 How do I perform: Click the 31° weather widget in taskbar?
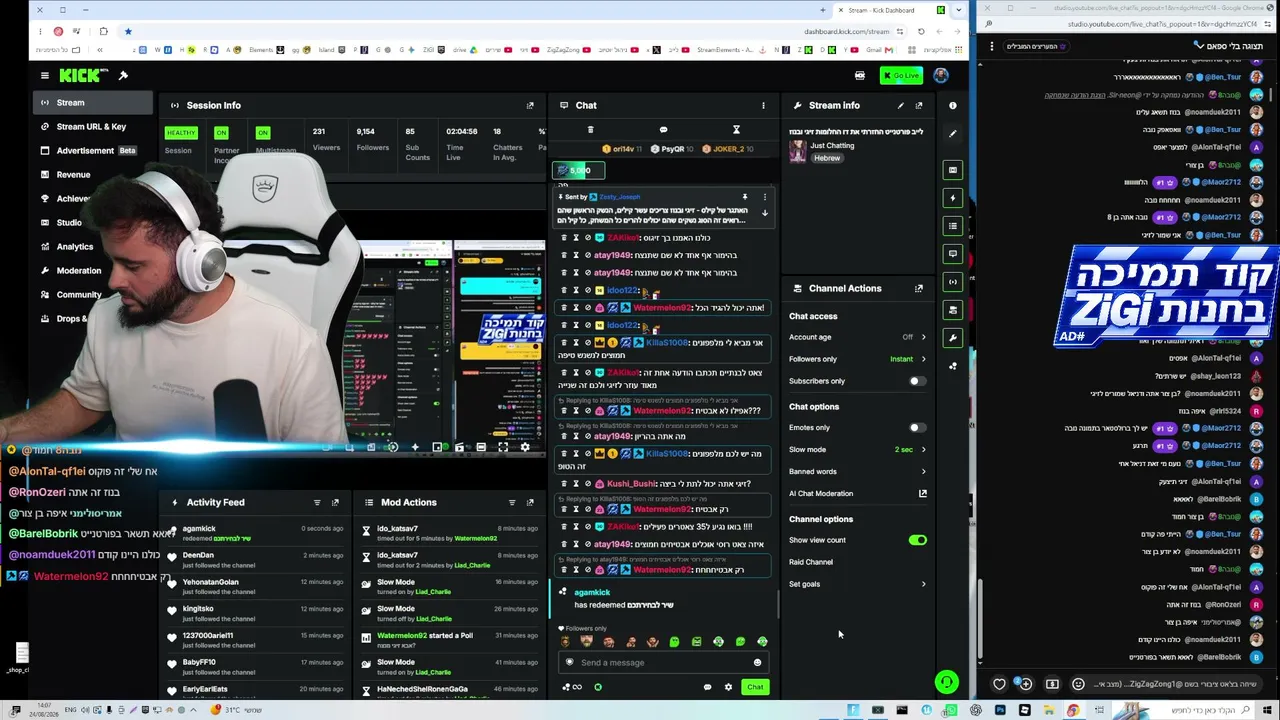237,710
